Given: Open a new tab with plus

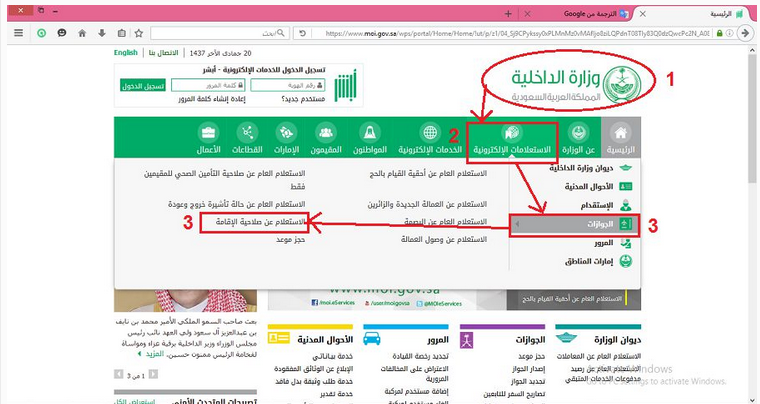Looking at the screenshot, I should click(x=508, y=14).
